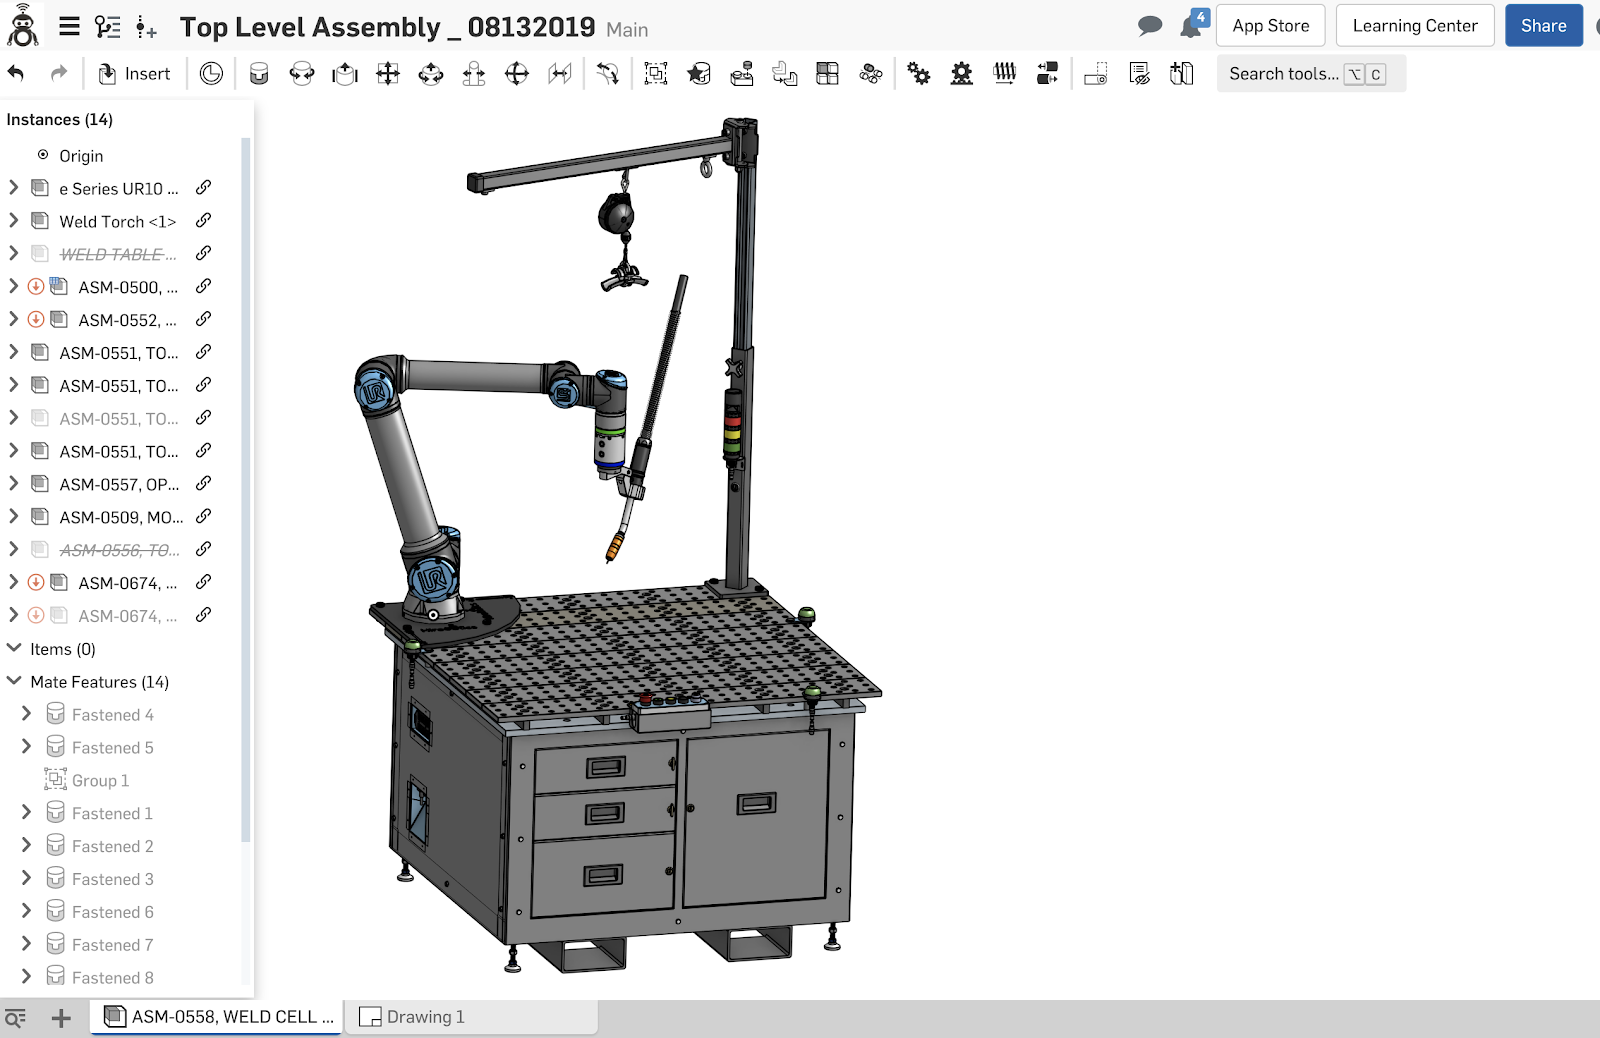Click link icon beside Weld Torch
Screen dimensions: 1600x1038
coord(203,221)
